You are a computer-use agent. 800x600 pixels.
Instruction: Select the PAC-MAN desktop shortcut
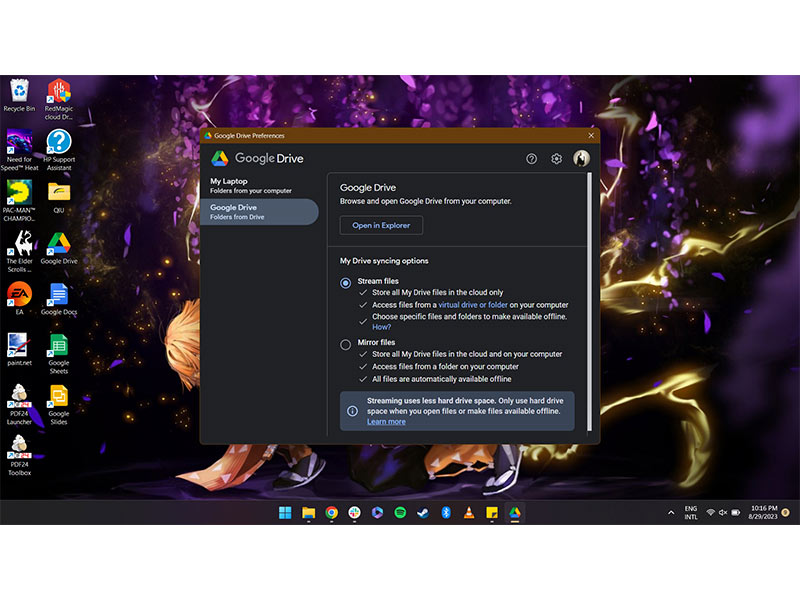(x=19, y=201)
